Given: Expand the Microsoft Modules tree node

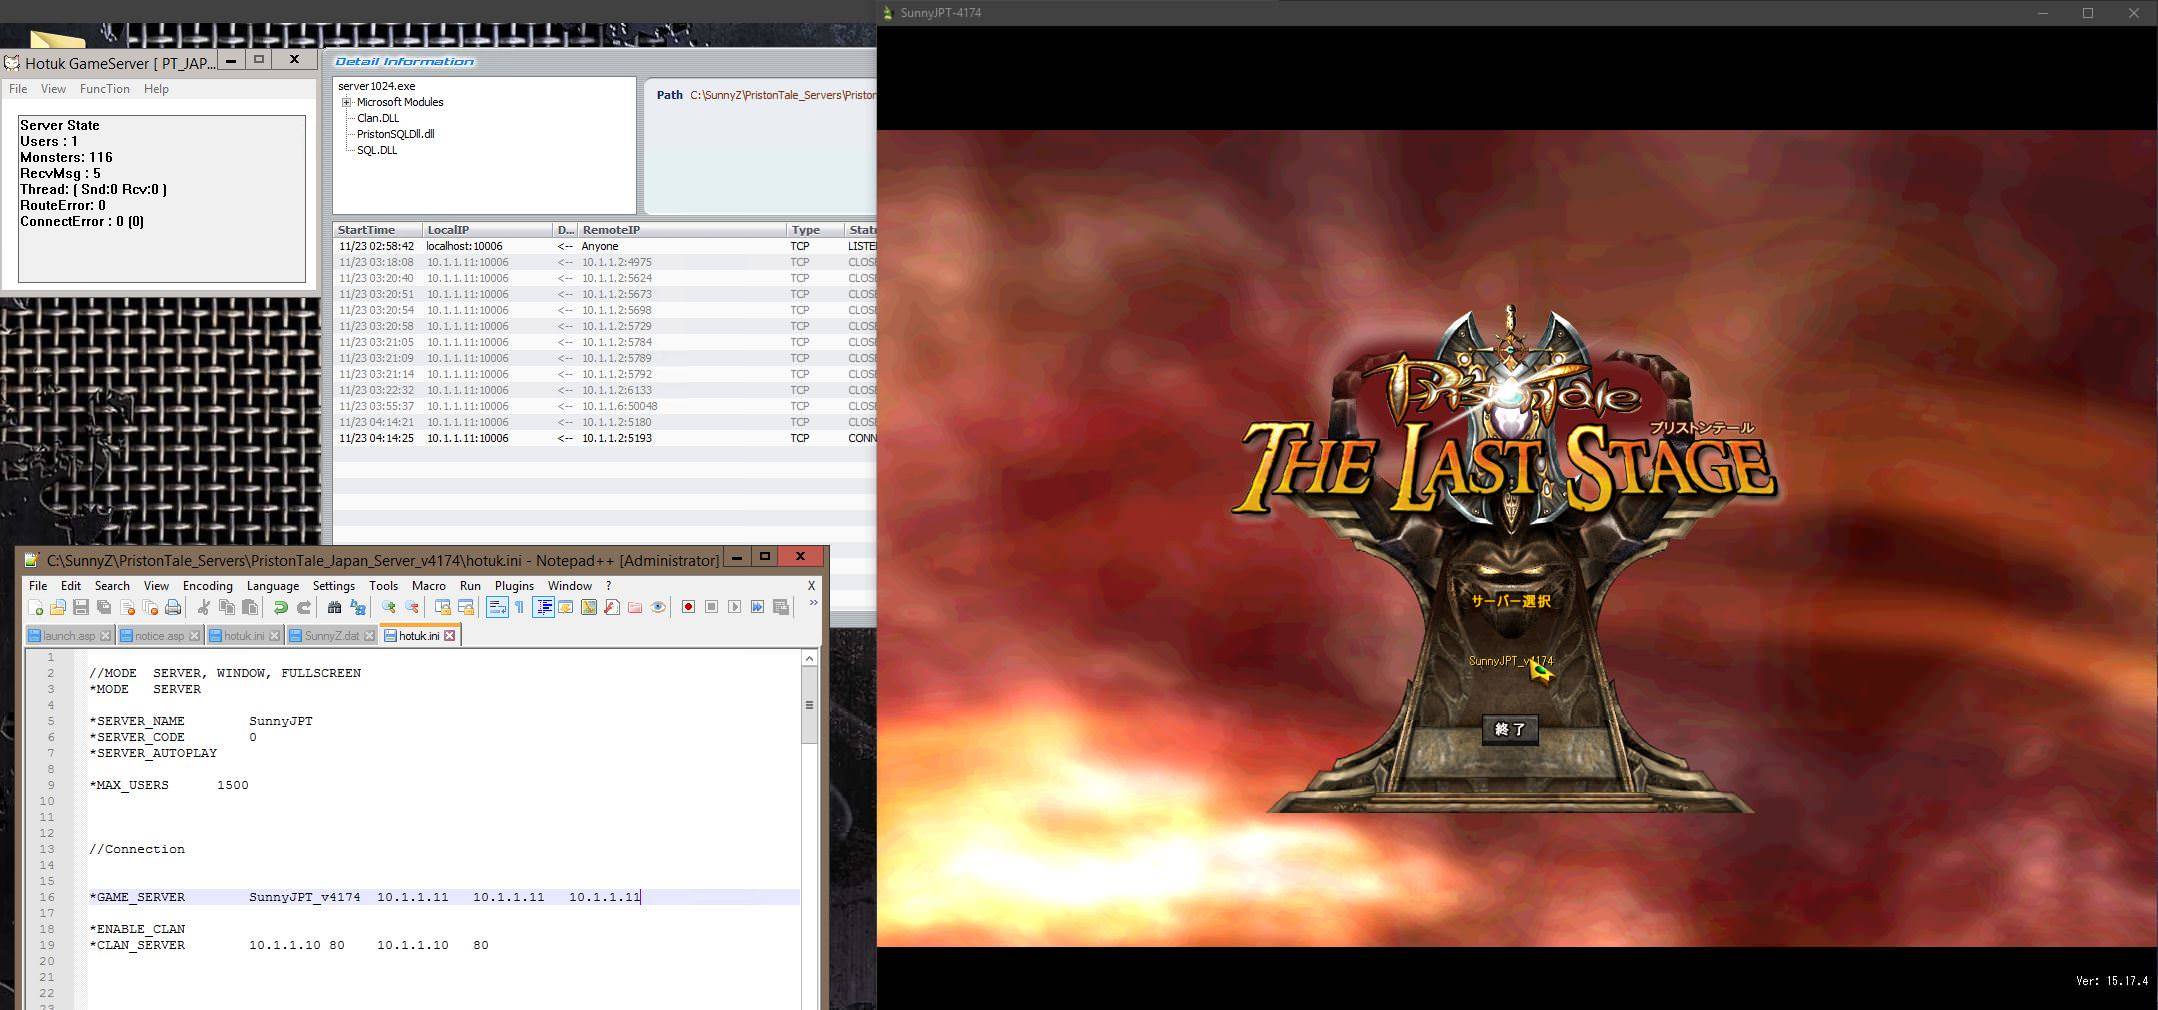Looking at the screenshot, I should tap(346, 102).
